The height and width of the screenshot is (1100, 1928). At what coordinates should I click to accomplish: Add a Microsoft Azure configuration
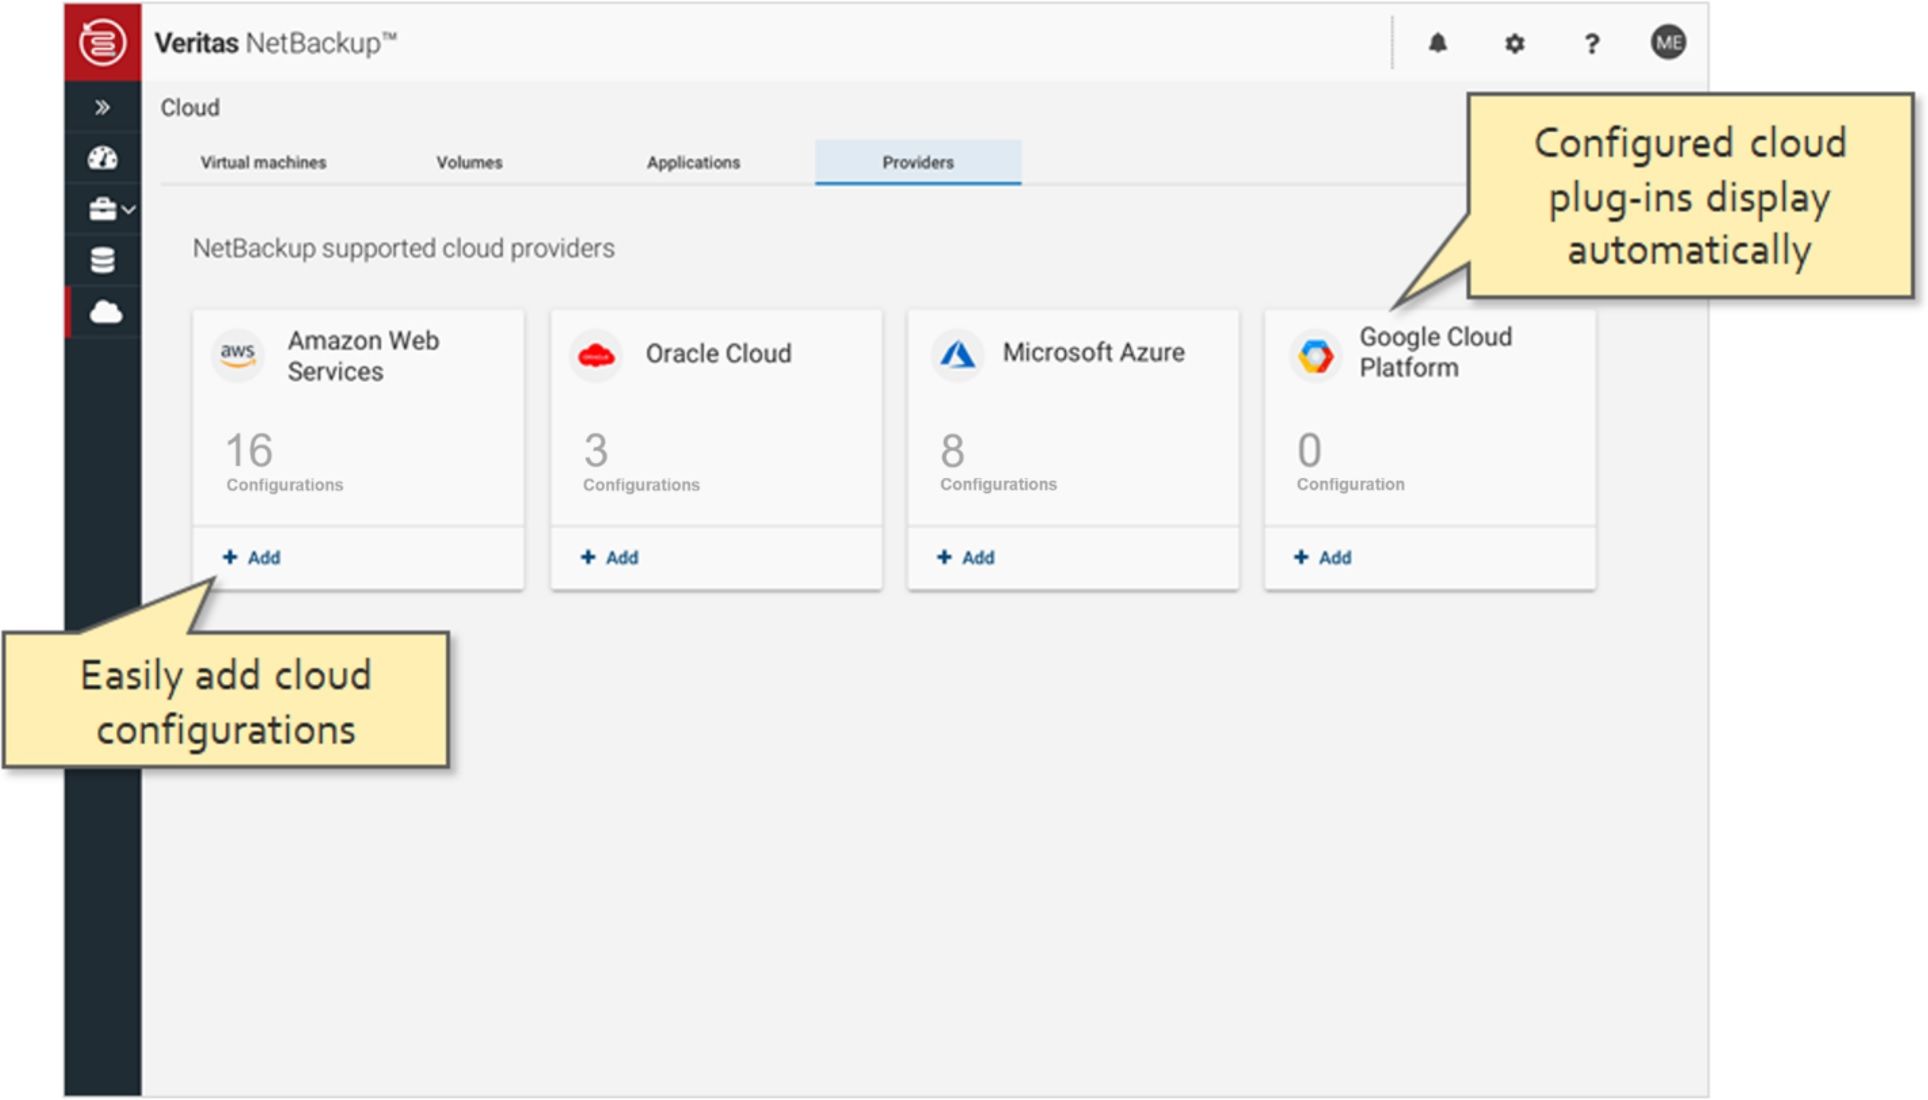click(966, 557)
